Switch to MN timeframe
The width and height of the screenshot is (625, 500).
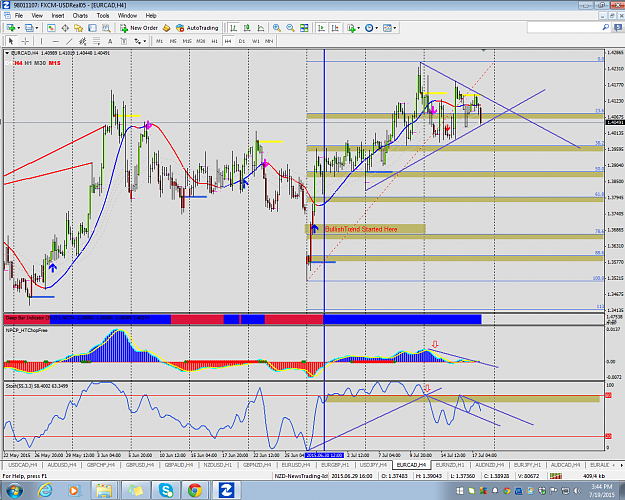[269, 41]
